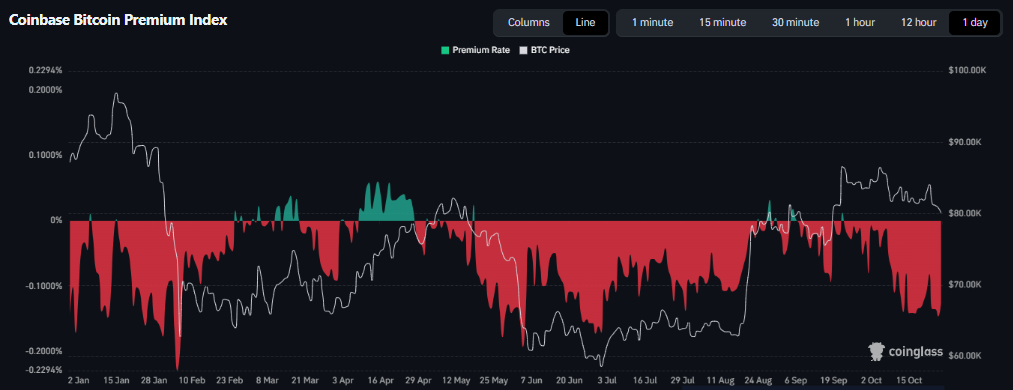This screenshot has width=1013, height=390.
Task: Click the 0.2000% axis label
Action: click(46, 90)
